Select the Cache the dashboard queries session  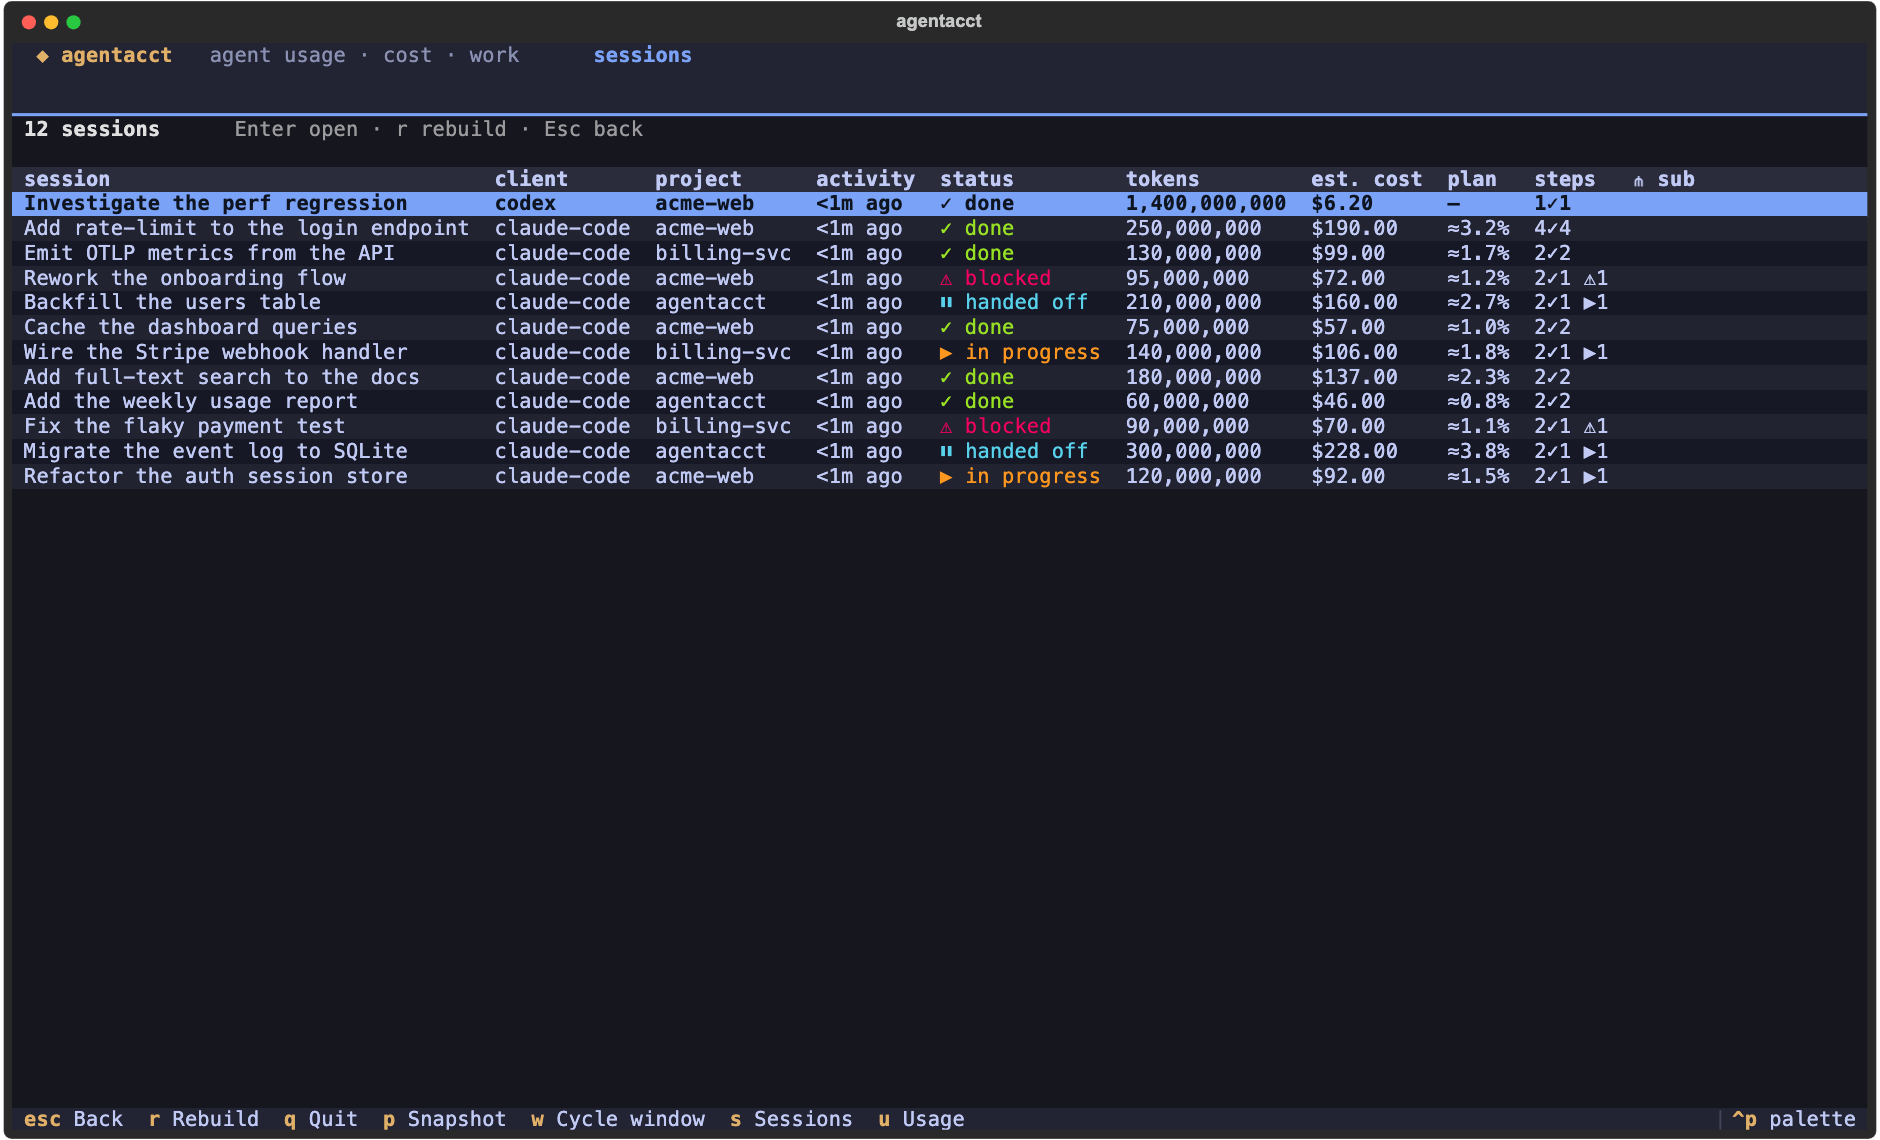939,328
